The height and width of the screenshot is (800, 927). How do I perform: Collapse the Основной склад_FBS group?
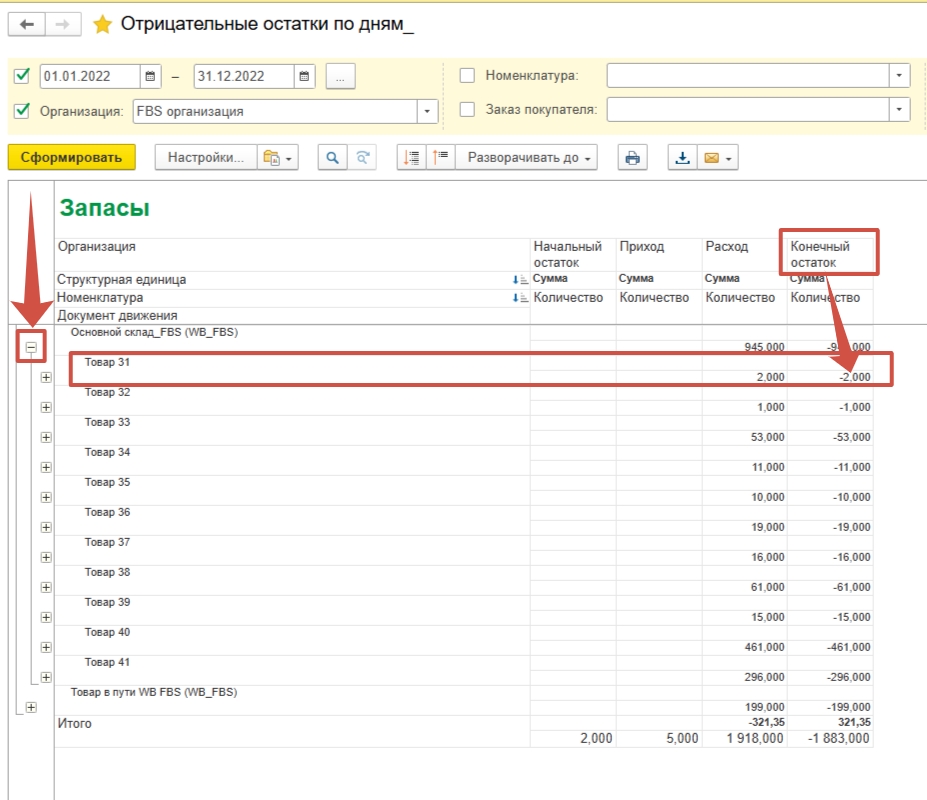[32, 347]
